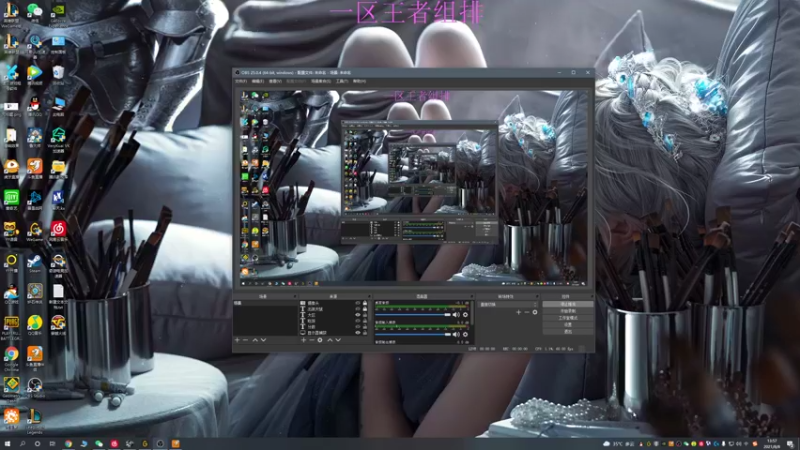800x450 pixels.
Task: Open source properties gear in Sources panel
Action: (x=320, y=340)
